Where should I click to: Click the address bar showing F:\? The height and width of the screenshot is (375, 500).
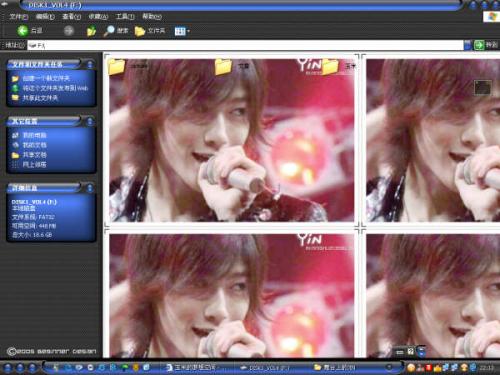[245, 45]
